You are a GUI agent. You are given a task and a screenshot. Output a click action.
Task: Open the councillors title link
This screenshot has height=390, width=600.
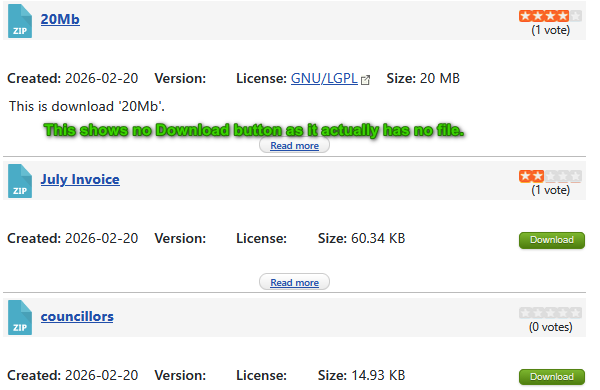pos(77,316)
